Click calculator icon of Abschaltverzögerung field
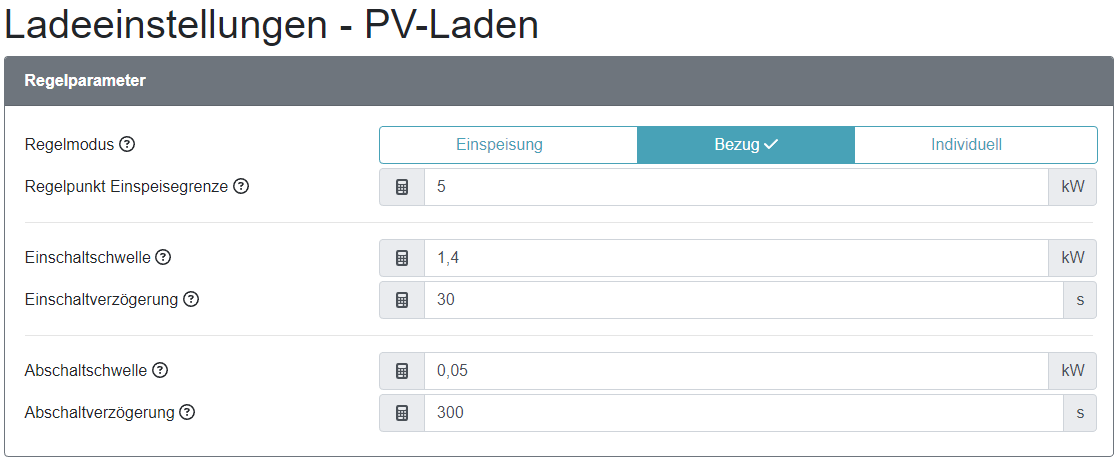Viewport: 1120px width, 464px height. [x=402, y=413]
